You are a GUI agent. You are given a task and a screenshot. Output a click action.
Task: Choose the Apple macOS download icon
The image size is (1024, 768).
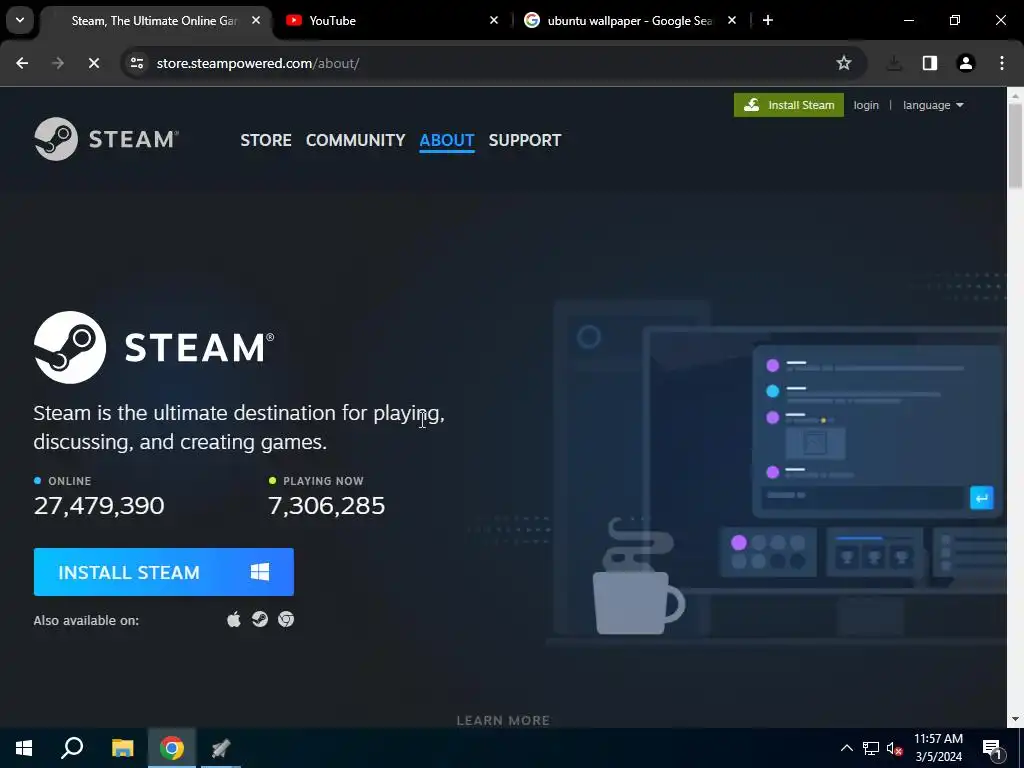coord(234,619)
